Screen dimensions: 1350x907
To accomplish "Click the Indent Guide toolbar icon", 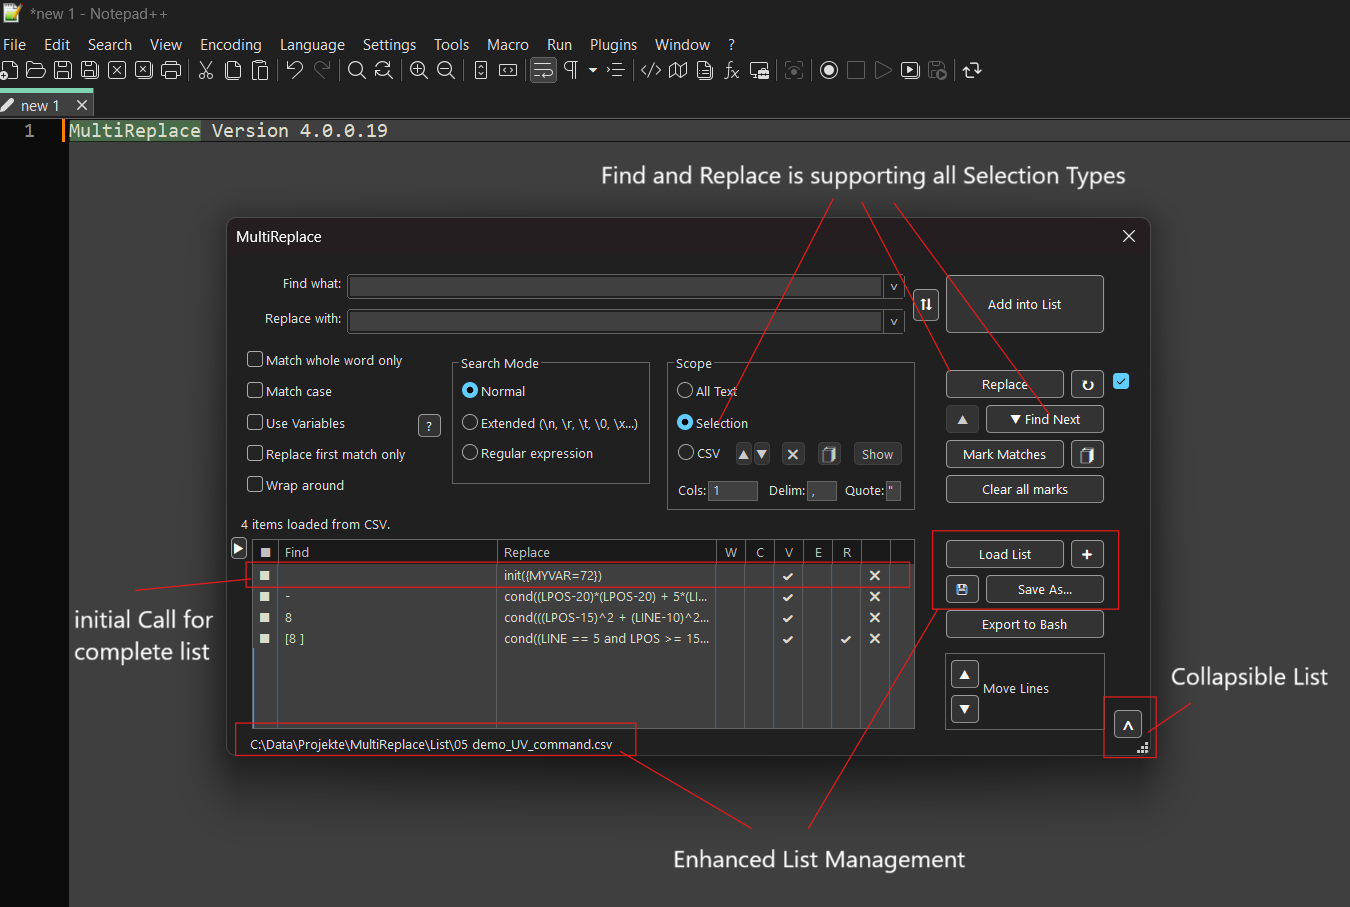I will point(616,70).
